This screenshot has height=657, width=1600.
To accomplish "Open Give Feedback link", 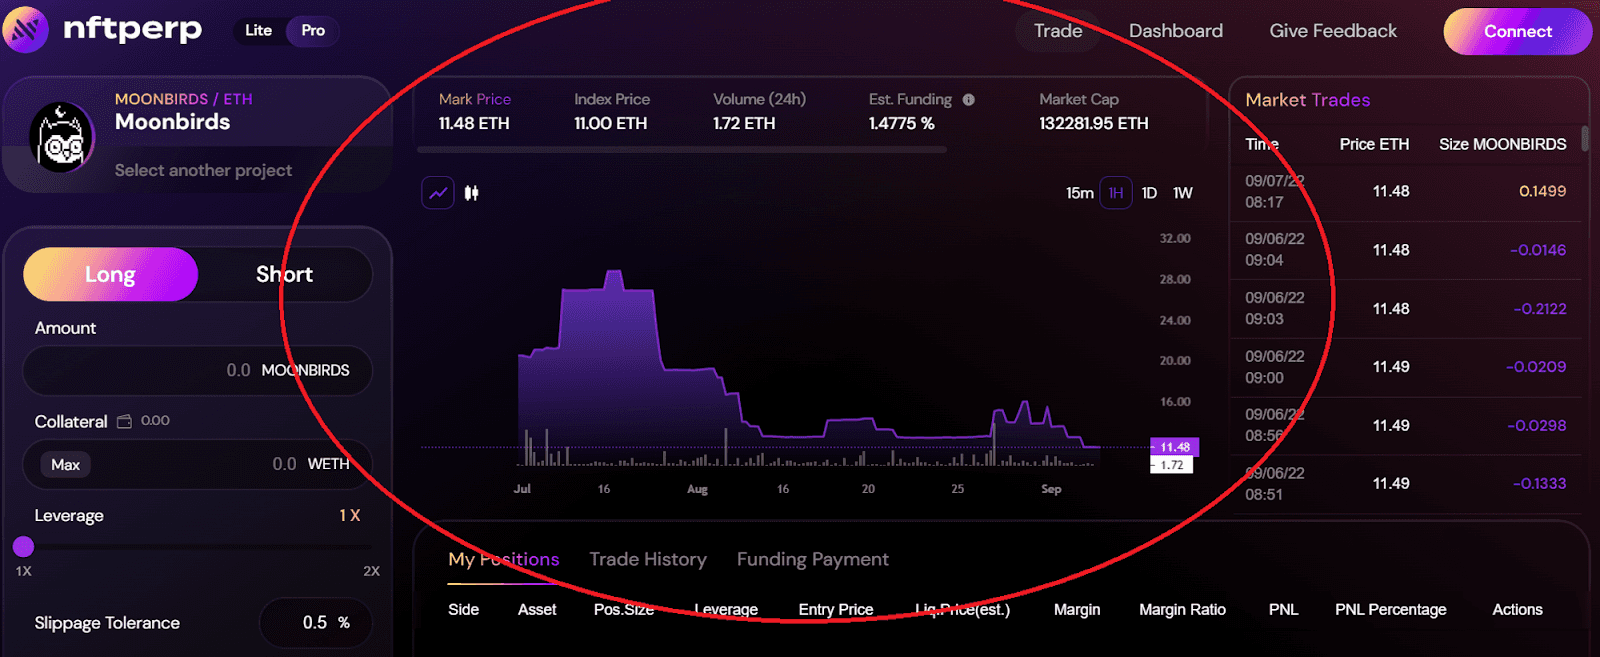I will pos(1333,31).
